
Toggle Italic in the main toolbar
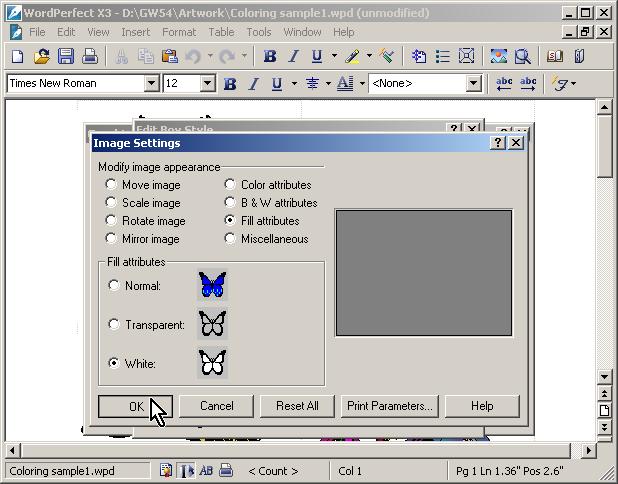click(293, 56)
